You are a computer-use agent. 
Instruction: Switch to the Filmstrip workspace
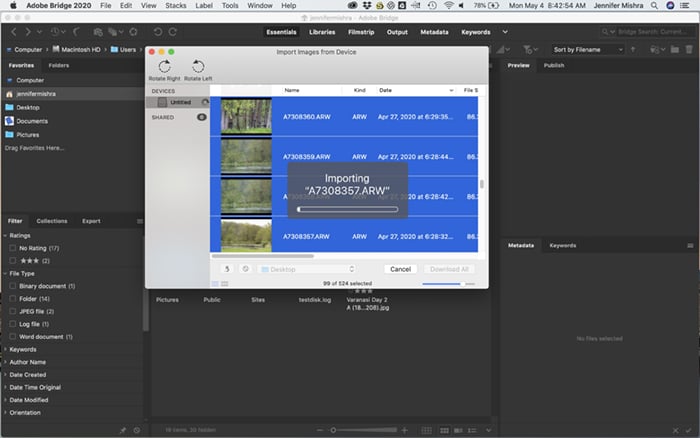click(361, 32)
